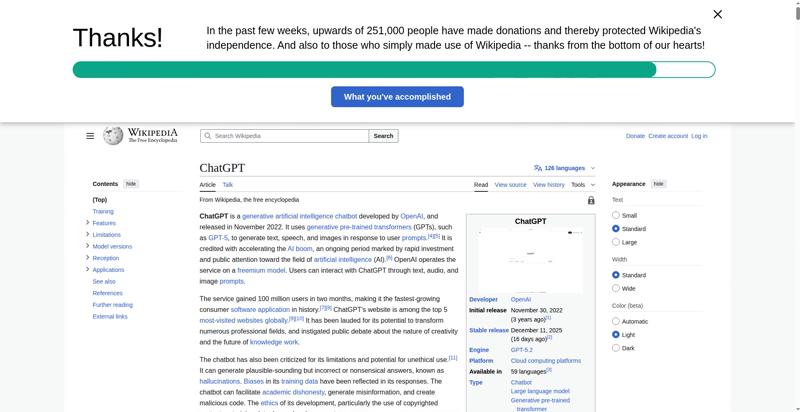Select Wide width radio button
The image size is (800, 412).
pyautogui.click(x=616, y=289)
